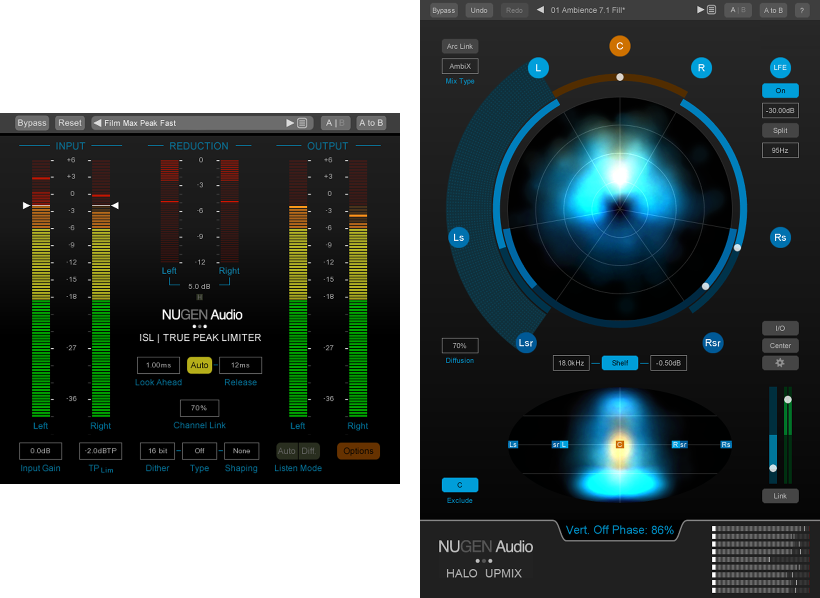Go to next preset in Halo Upmix
This screenshot has width=820, height=598.
point(700,10)
